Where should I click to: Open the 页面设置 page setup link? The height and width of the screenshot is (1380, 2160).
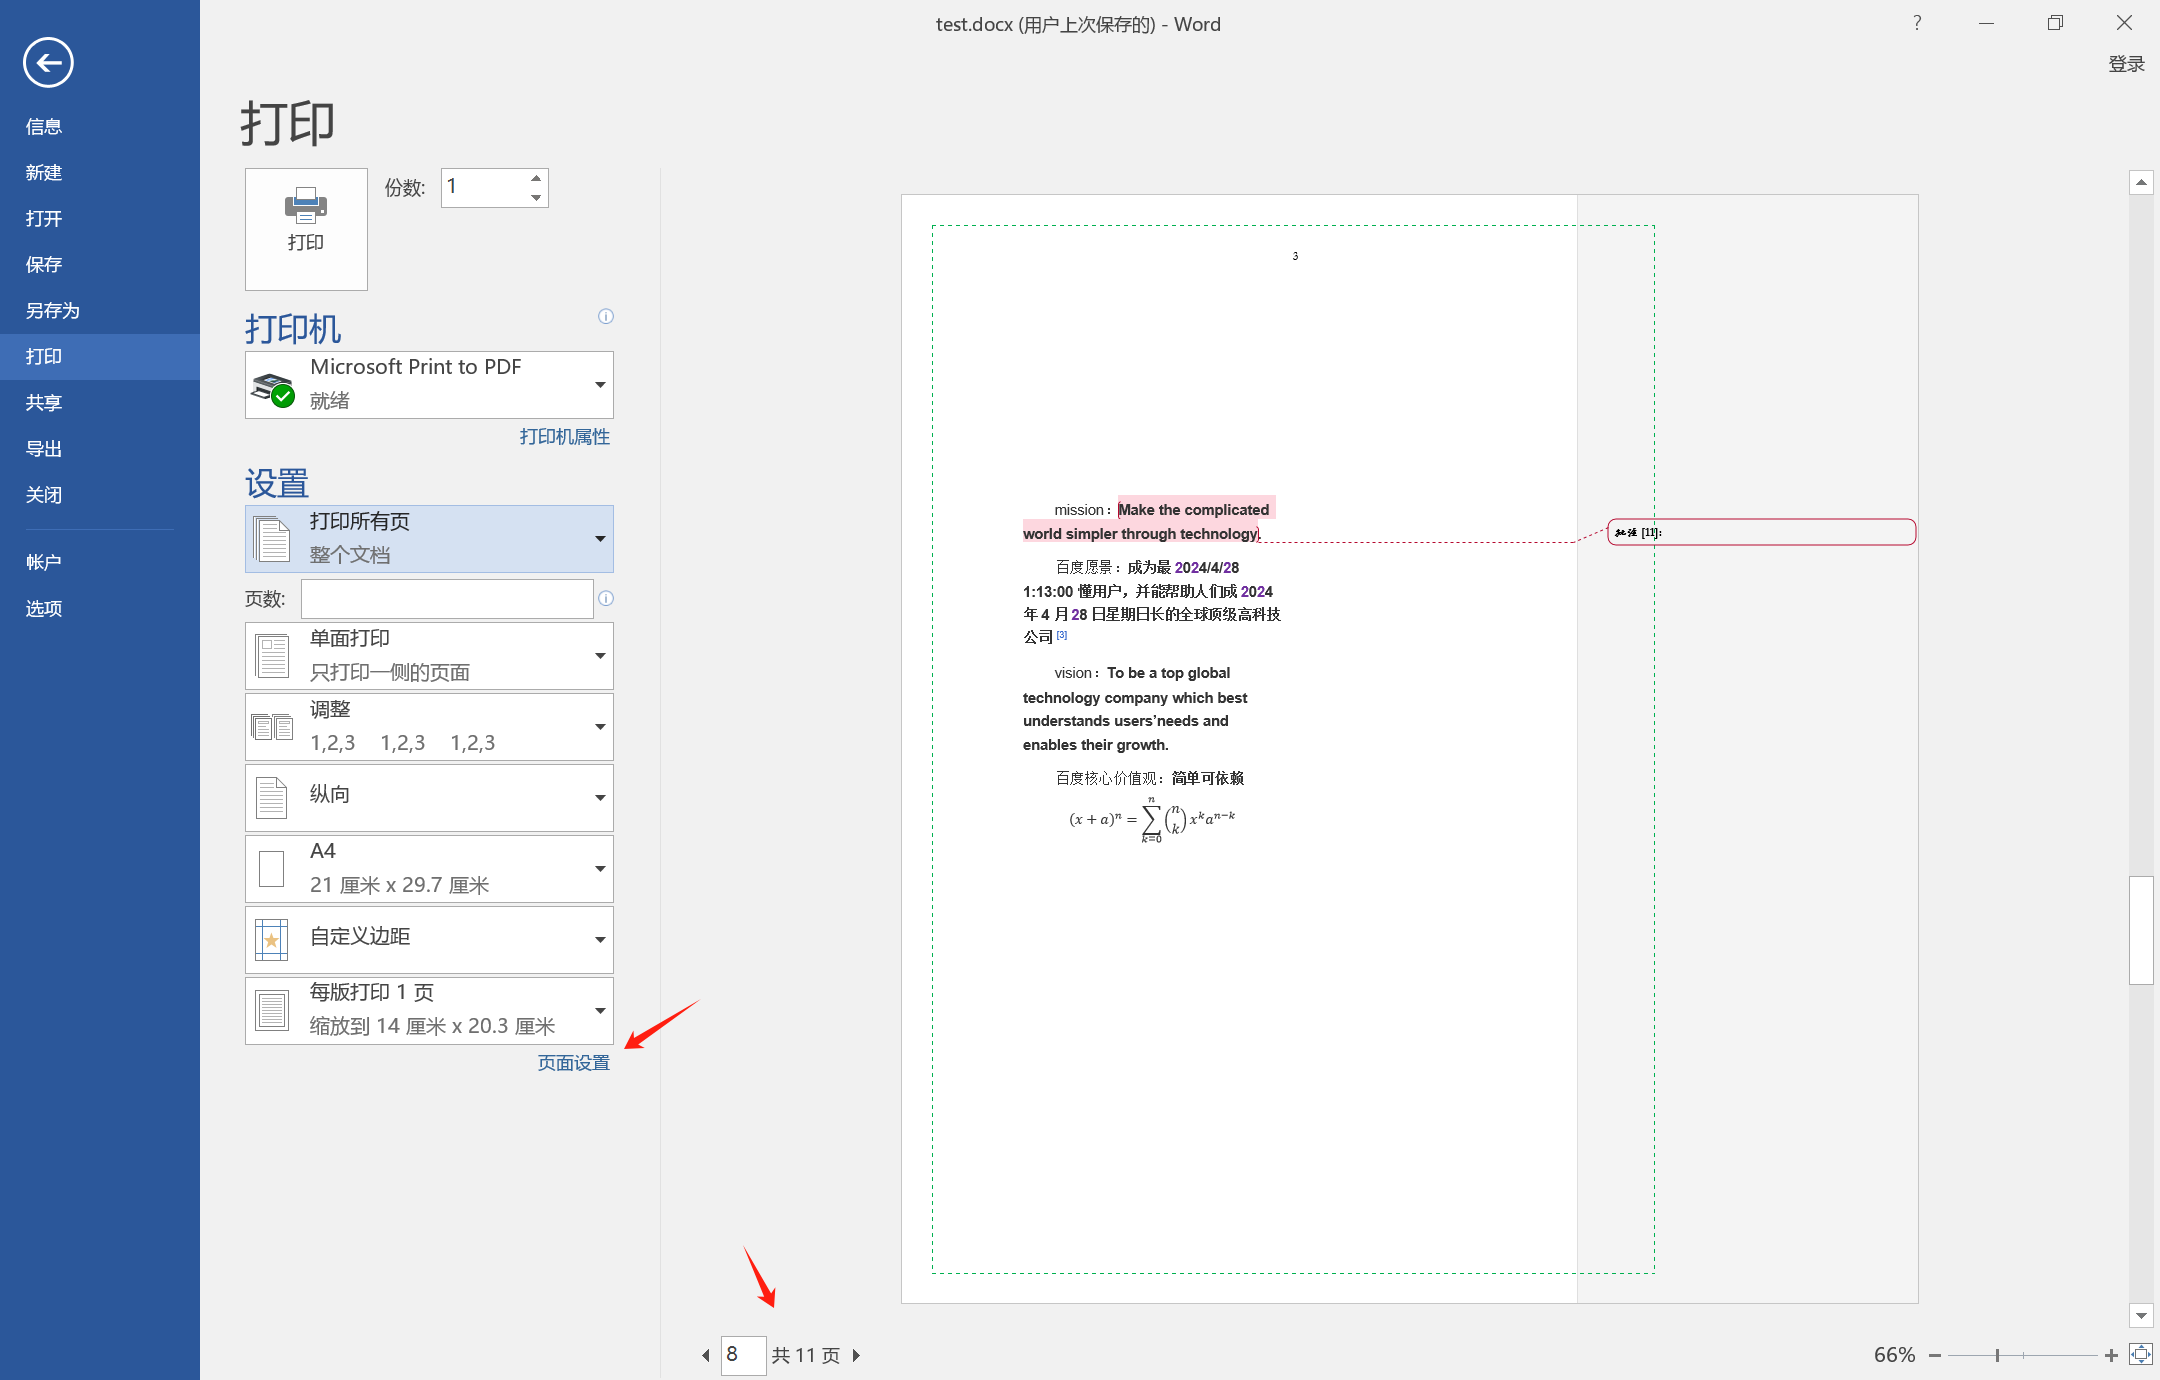click(573, 1063)
